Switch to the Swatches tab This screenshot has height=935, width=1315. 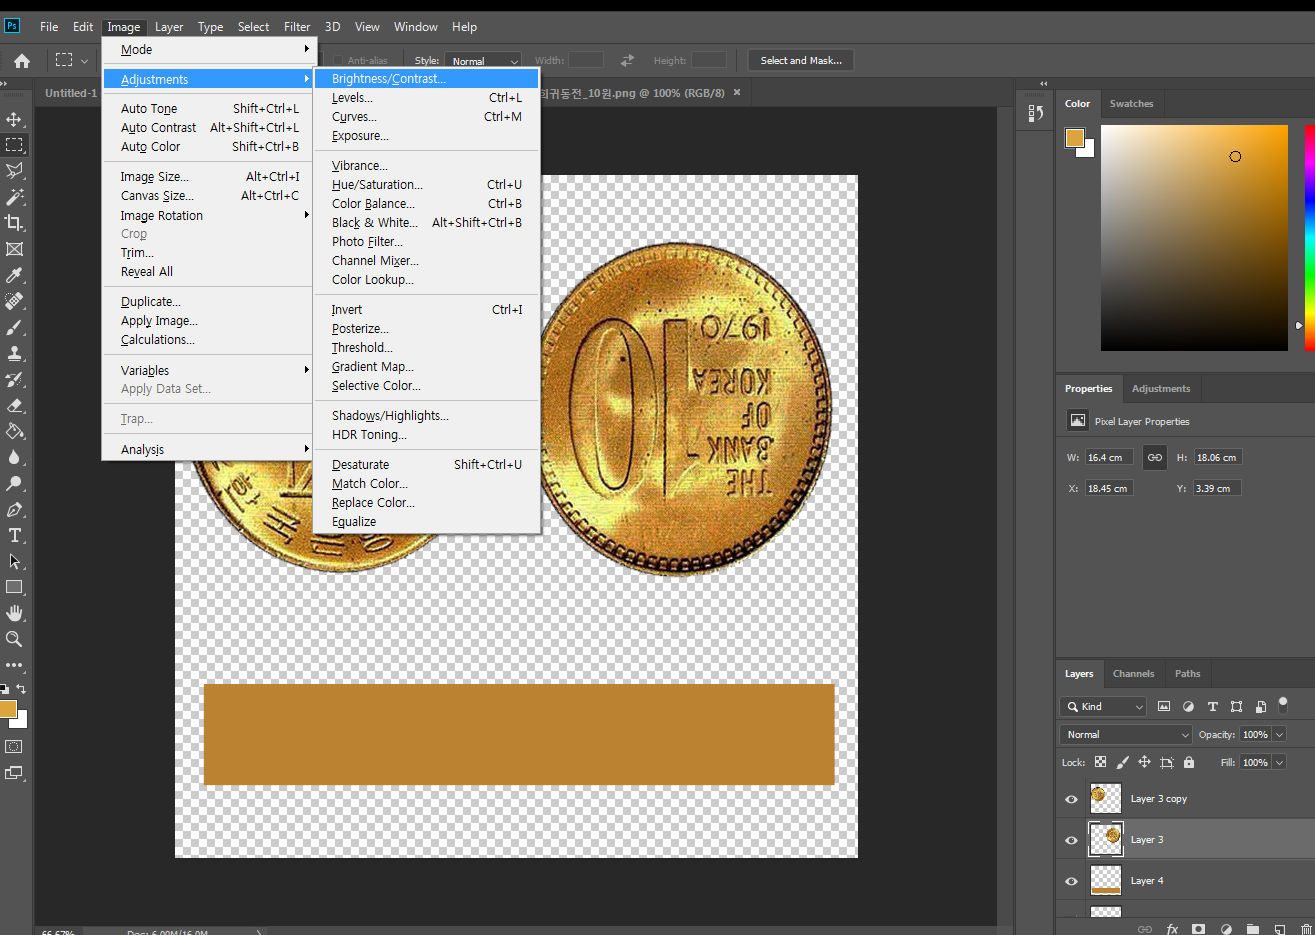coord(1131,104)
